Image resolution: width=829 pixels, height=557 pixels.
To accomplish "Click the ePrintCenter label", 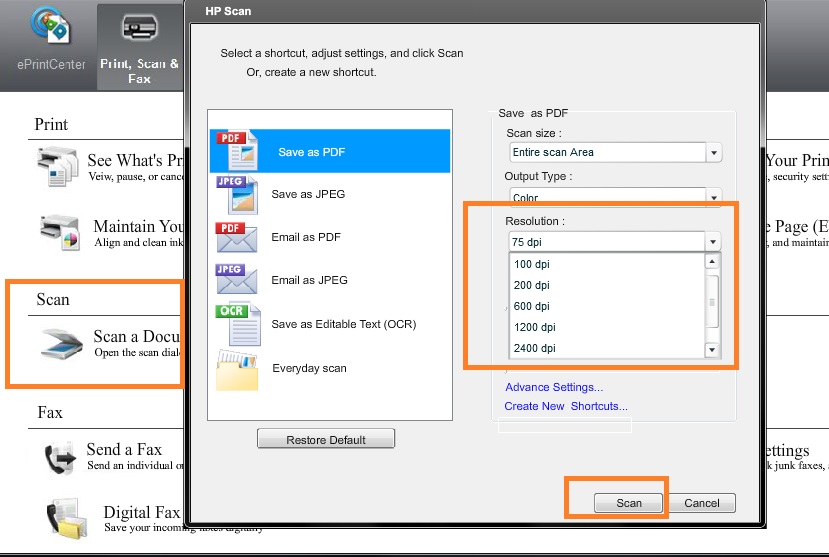I will pyautogui.click(x=51, y=64).
